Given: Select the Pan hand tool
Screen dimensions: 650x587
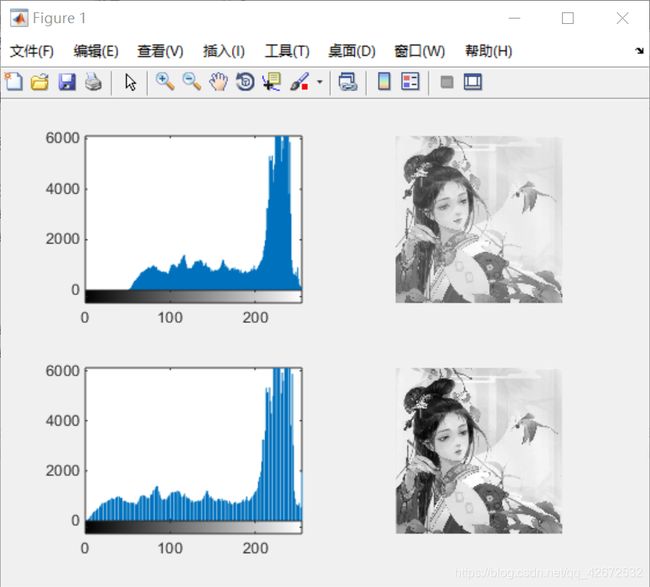Looking at the screenshot, I should click(218, 82).
